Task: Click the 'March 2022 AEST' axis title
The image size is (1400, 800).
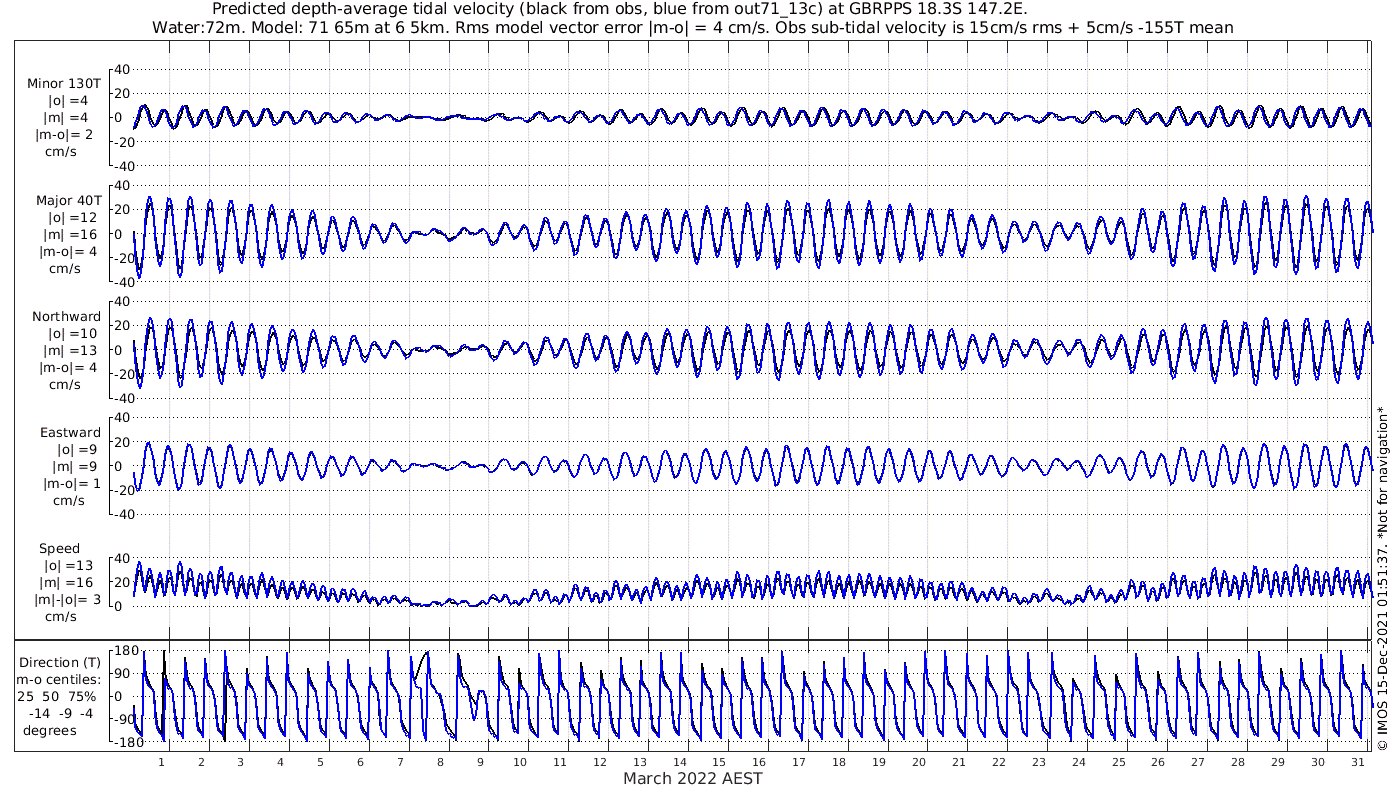Action: point(693,778)
